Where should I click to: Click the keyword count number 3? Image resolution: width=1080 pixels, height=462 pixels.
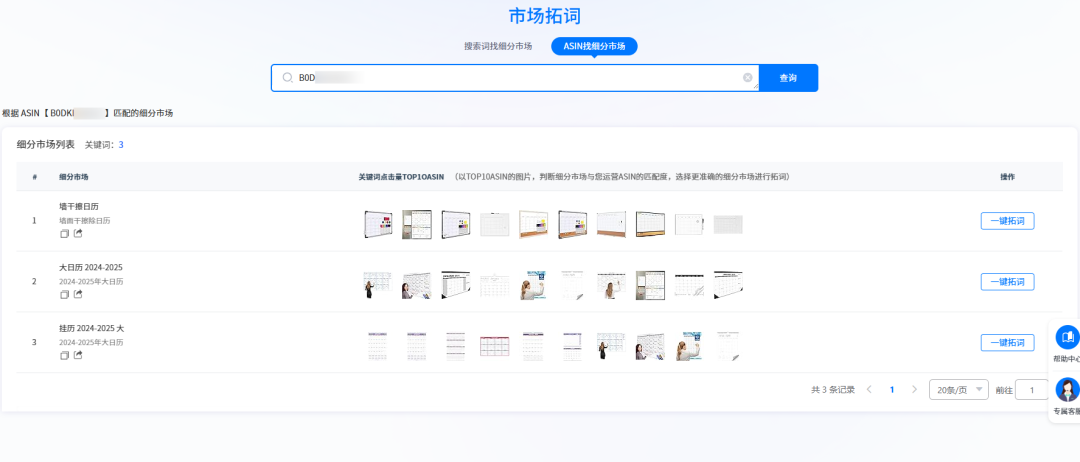(x=121, y=145)
